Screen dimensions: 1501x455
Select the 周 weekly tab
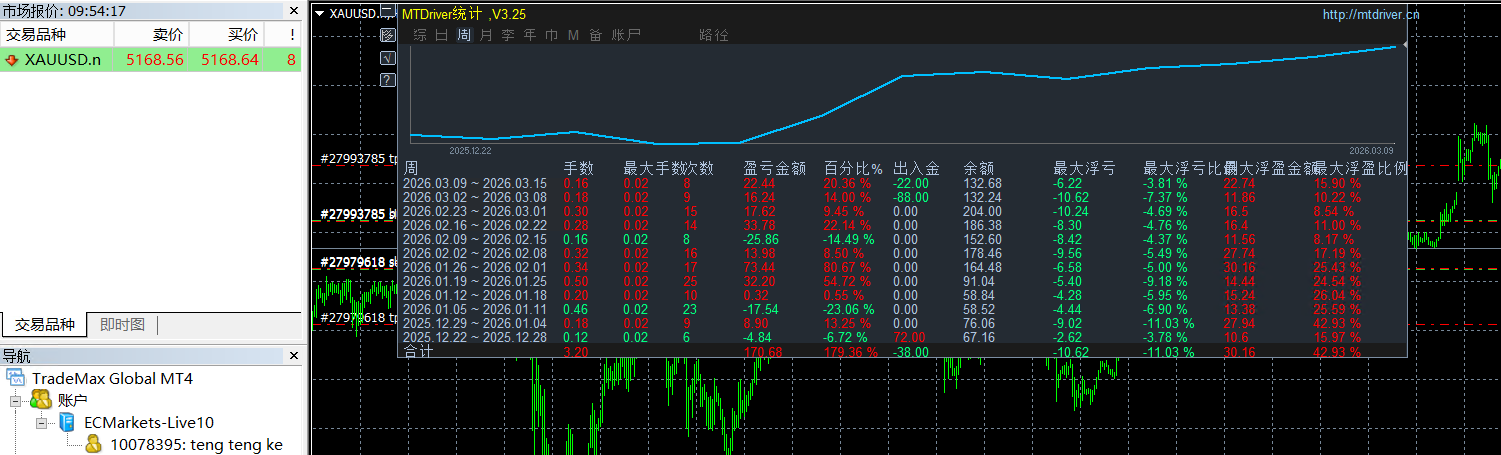point(464,35)
